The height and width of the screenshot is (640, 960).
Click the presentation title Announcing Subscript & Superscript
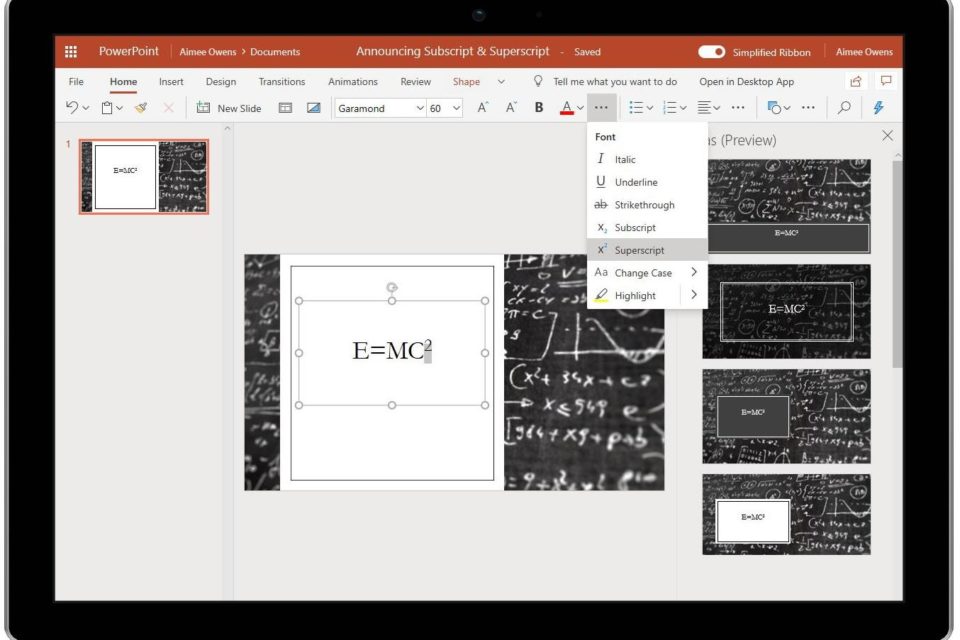452,51
